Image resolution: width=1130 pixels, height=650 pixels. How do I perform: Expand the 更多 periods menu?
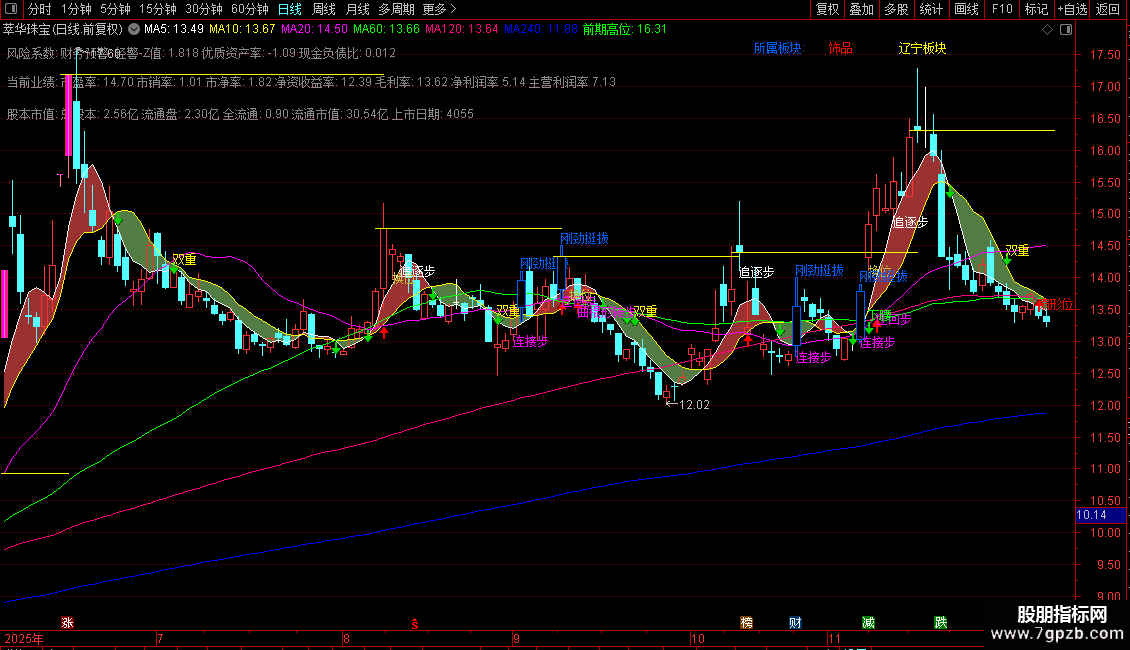pos(439,9)
